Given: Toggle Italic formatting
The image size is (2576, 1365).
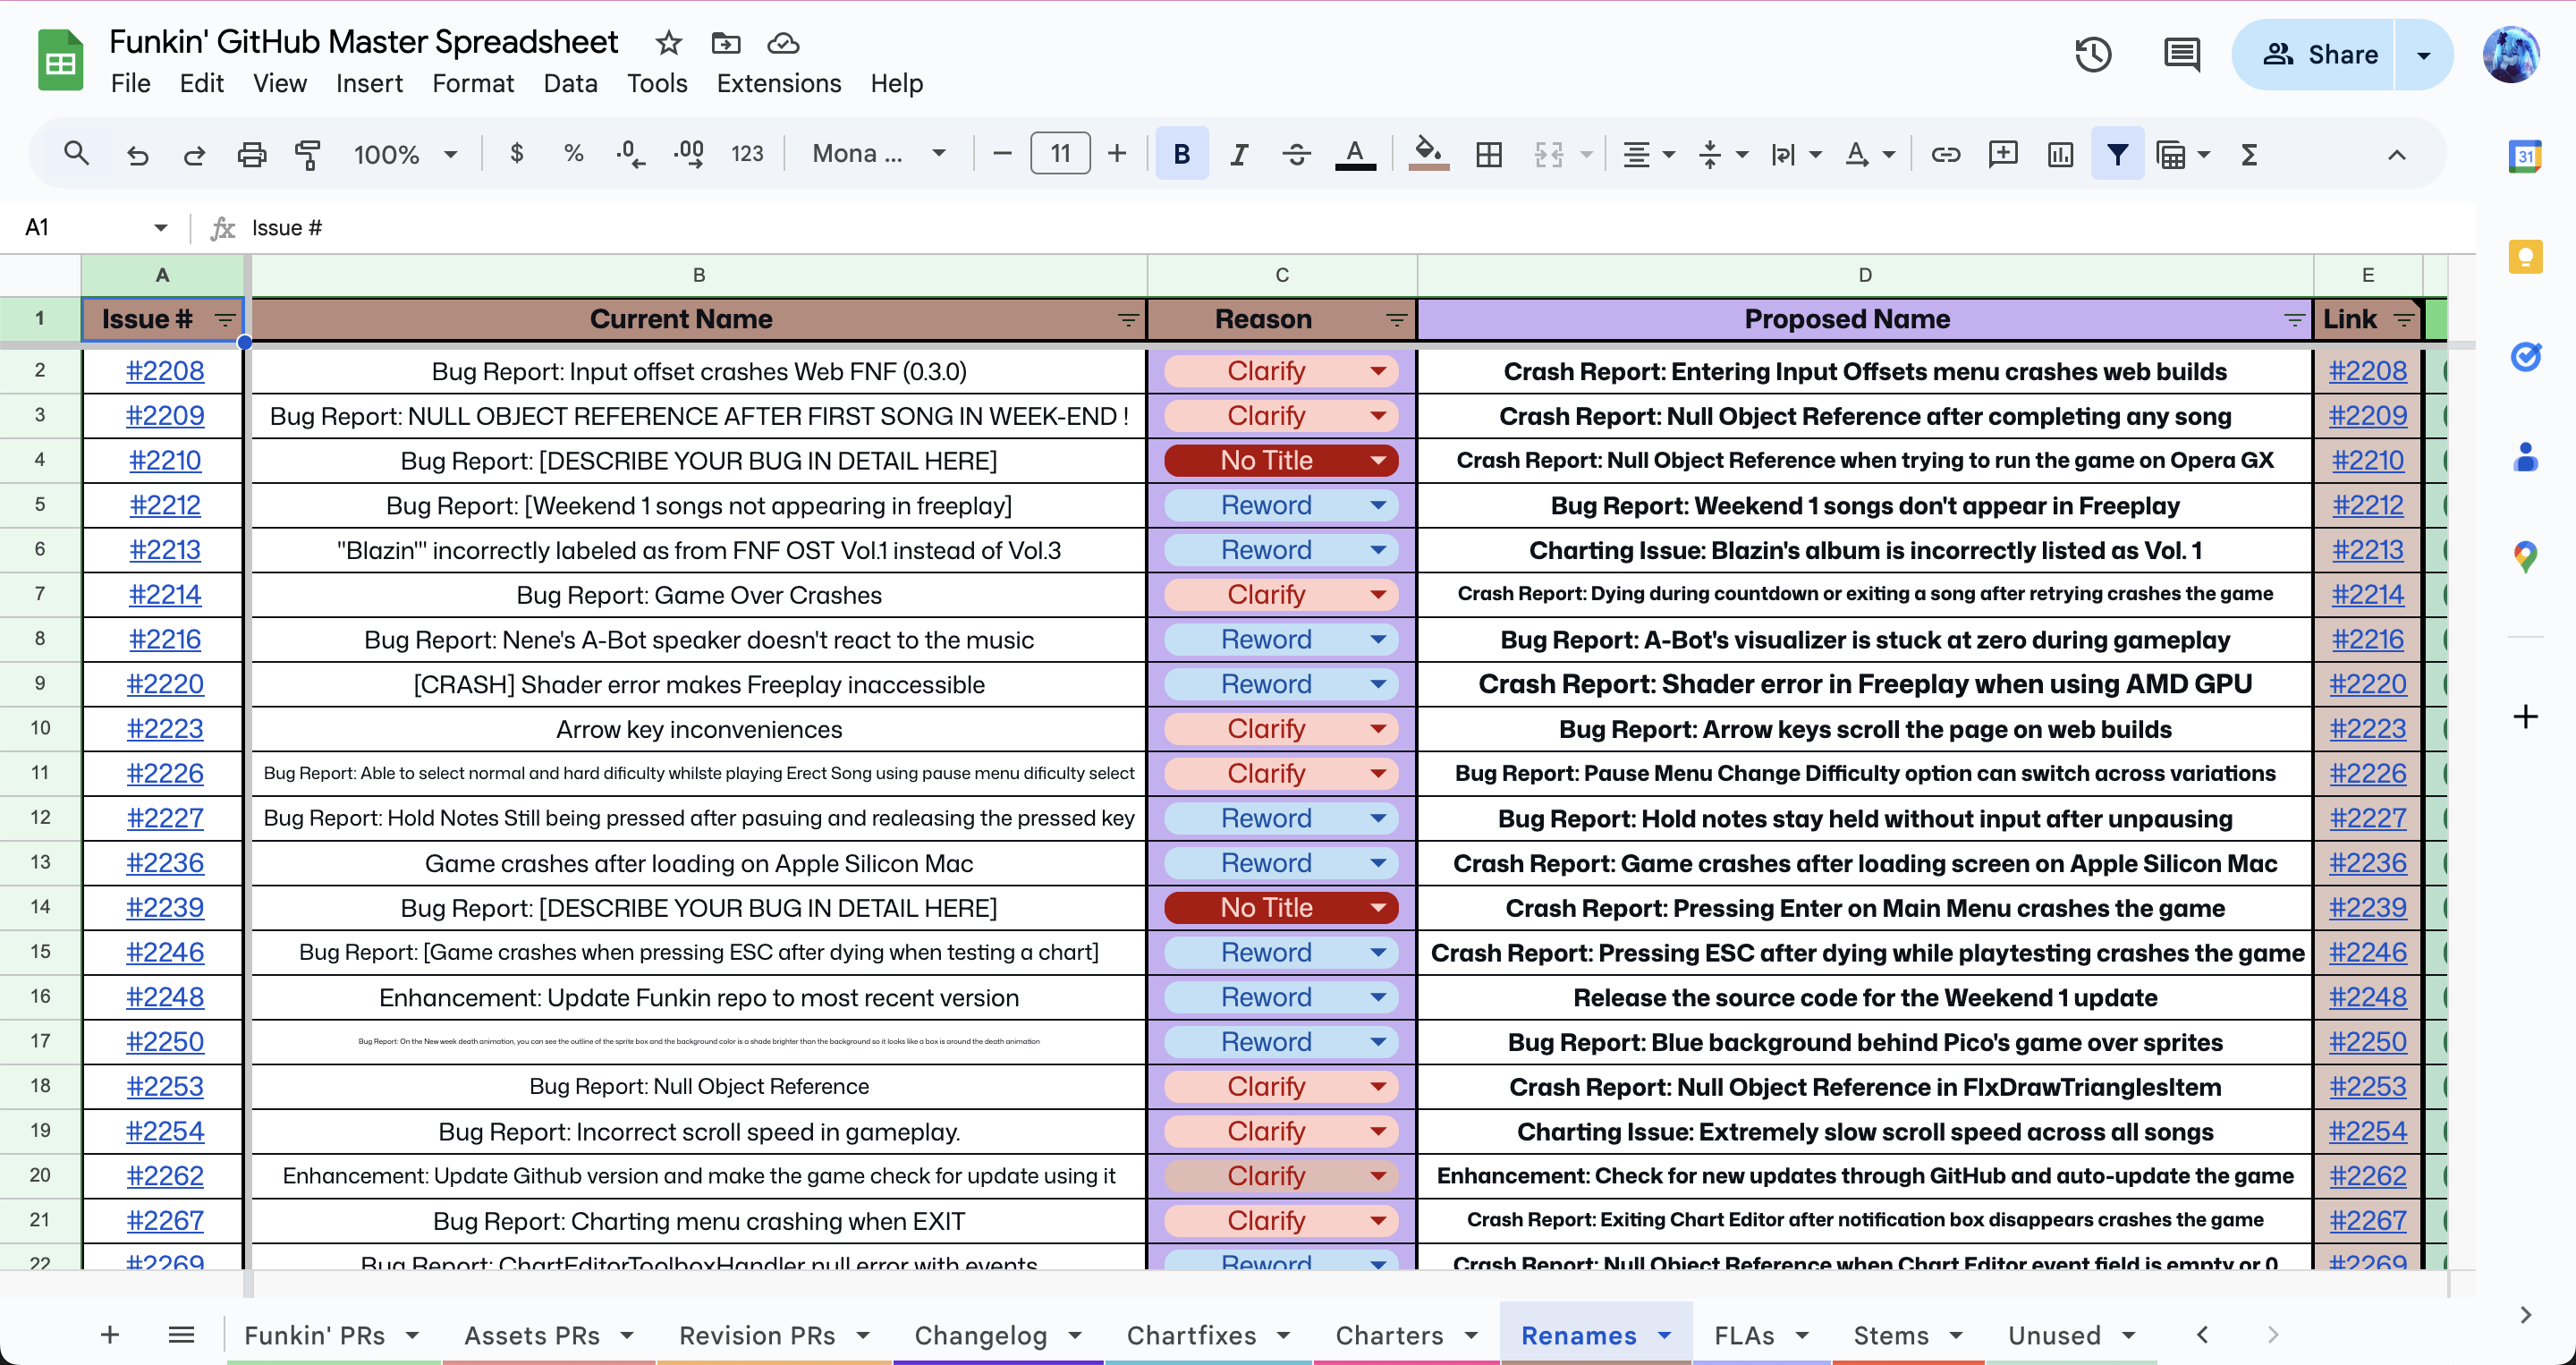Looking at the screenshot, I should 1239,154.
